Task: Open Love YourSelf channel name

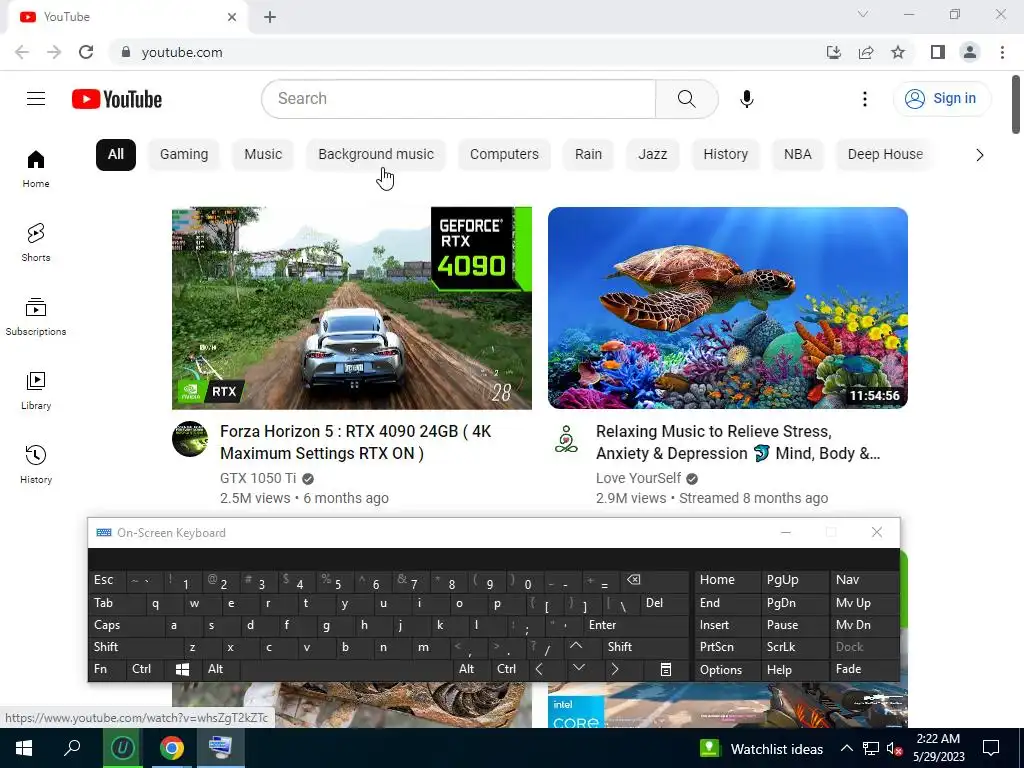Action: pyautogui.click(x=638, y=478)
